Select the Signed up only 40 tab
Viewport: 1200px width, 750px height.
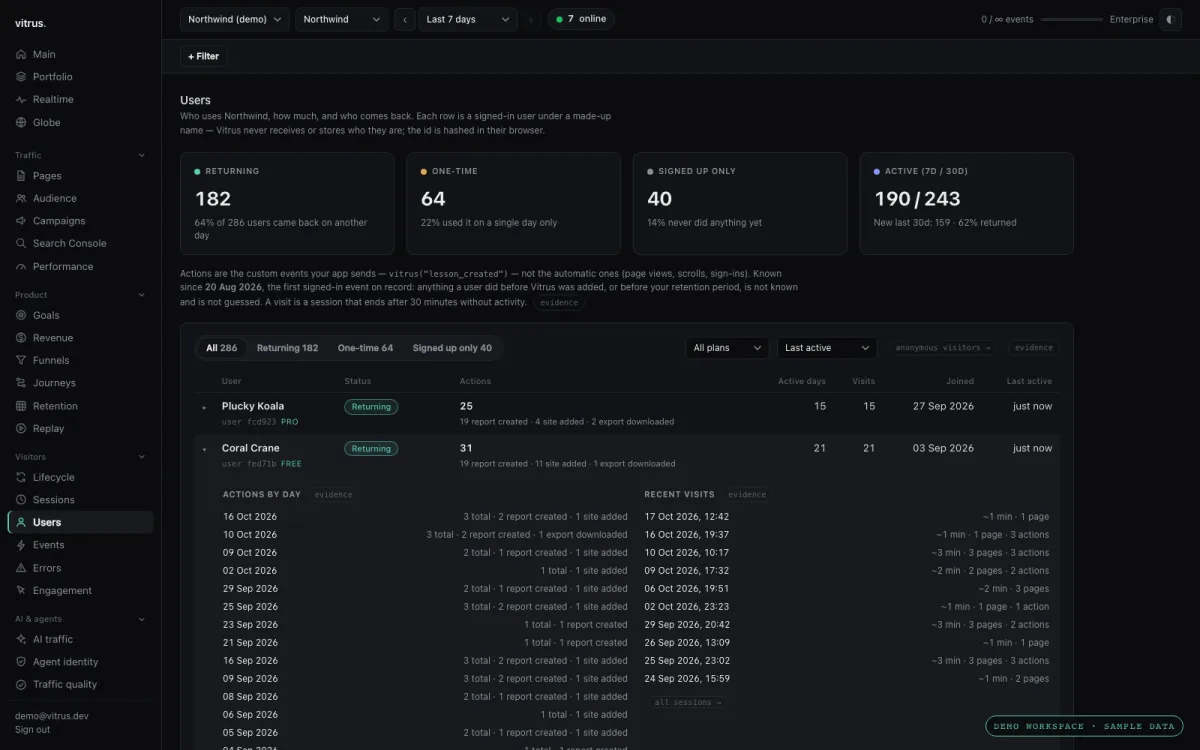pos(452,348)
